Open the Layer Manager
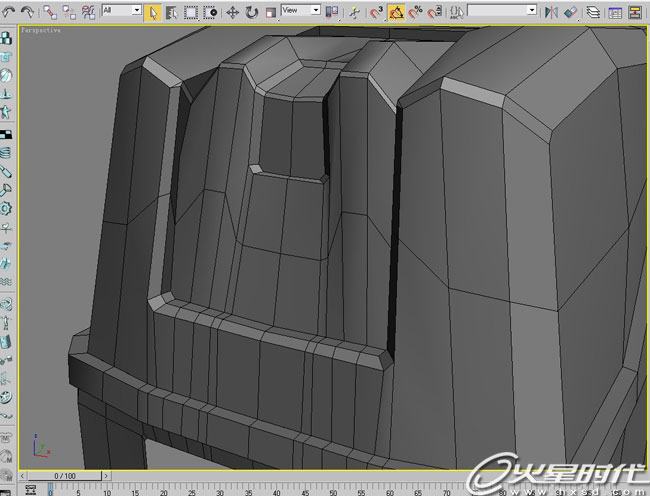This screenshot has height=496, width=650. (594, 13)
